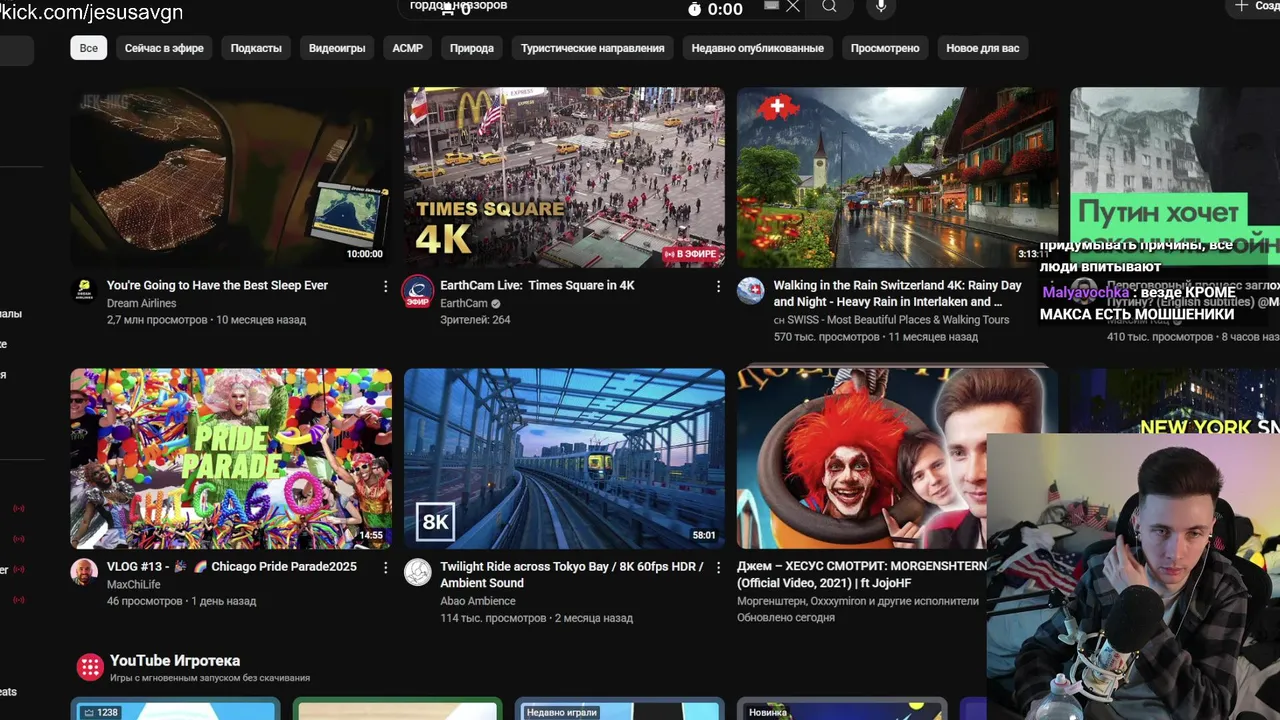1280x720 pixels.
Task: Click EarthCam verified checkmark badge
Action: coord(496,304)
